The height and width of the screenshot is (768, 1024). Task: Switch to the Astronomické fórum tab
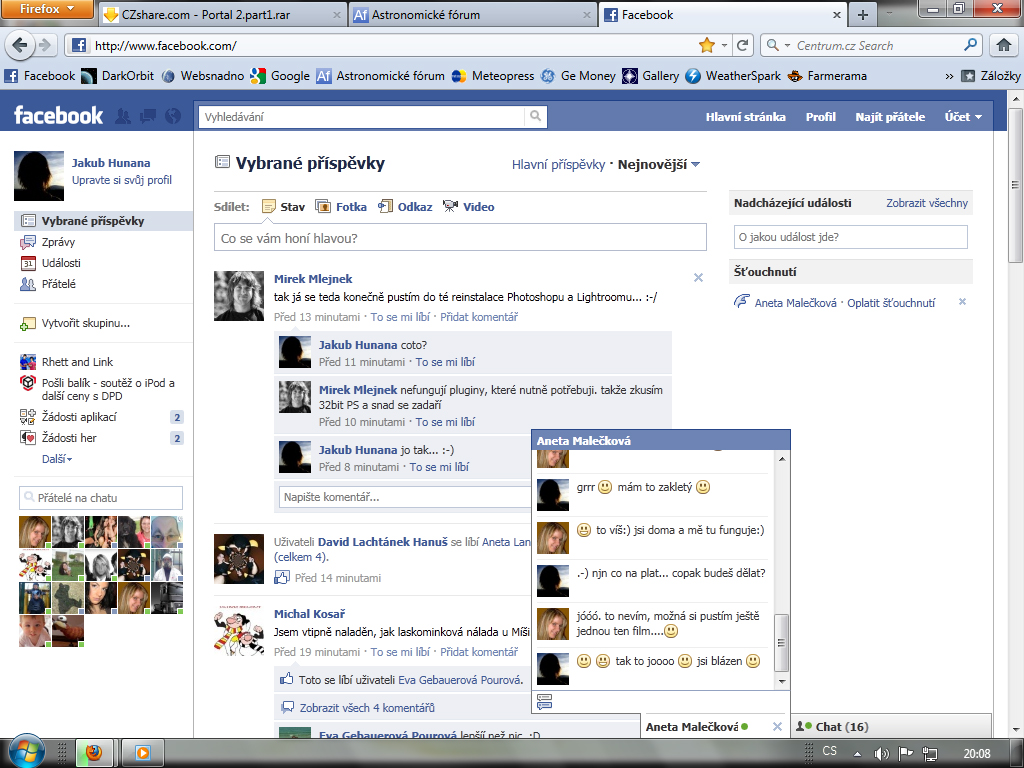pyautogui.click(x=473, y=15)
